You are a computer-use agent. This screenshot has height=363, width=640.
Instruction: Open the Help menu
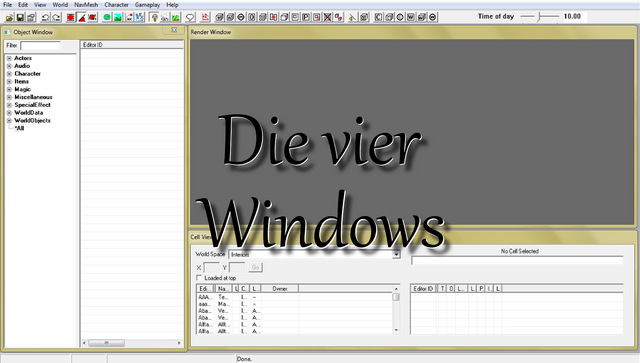[x=172, y=5]
